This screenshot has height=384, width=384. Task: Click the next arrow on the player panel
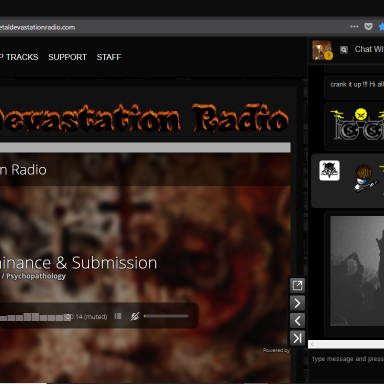pos(297,303)
